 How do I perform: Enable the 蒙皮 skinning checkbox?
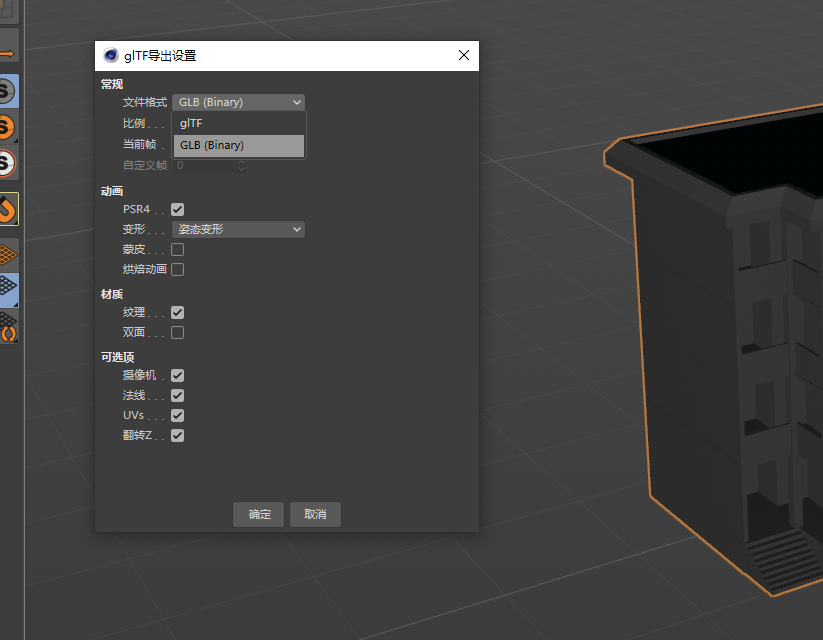pos(178,249)
